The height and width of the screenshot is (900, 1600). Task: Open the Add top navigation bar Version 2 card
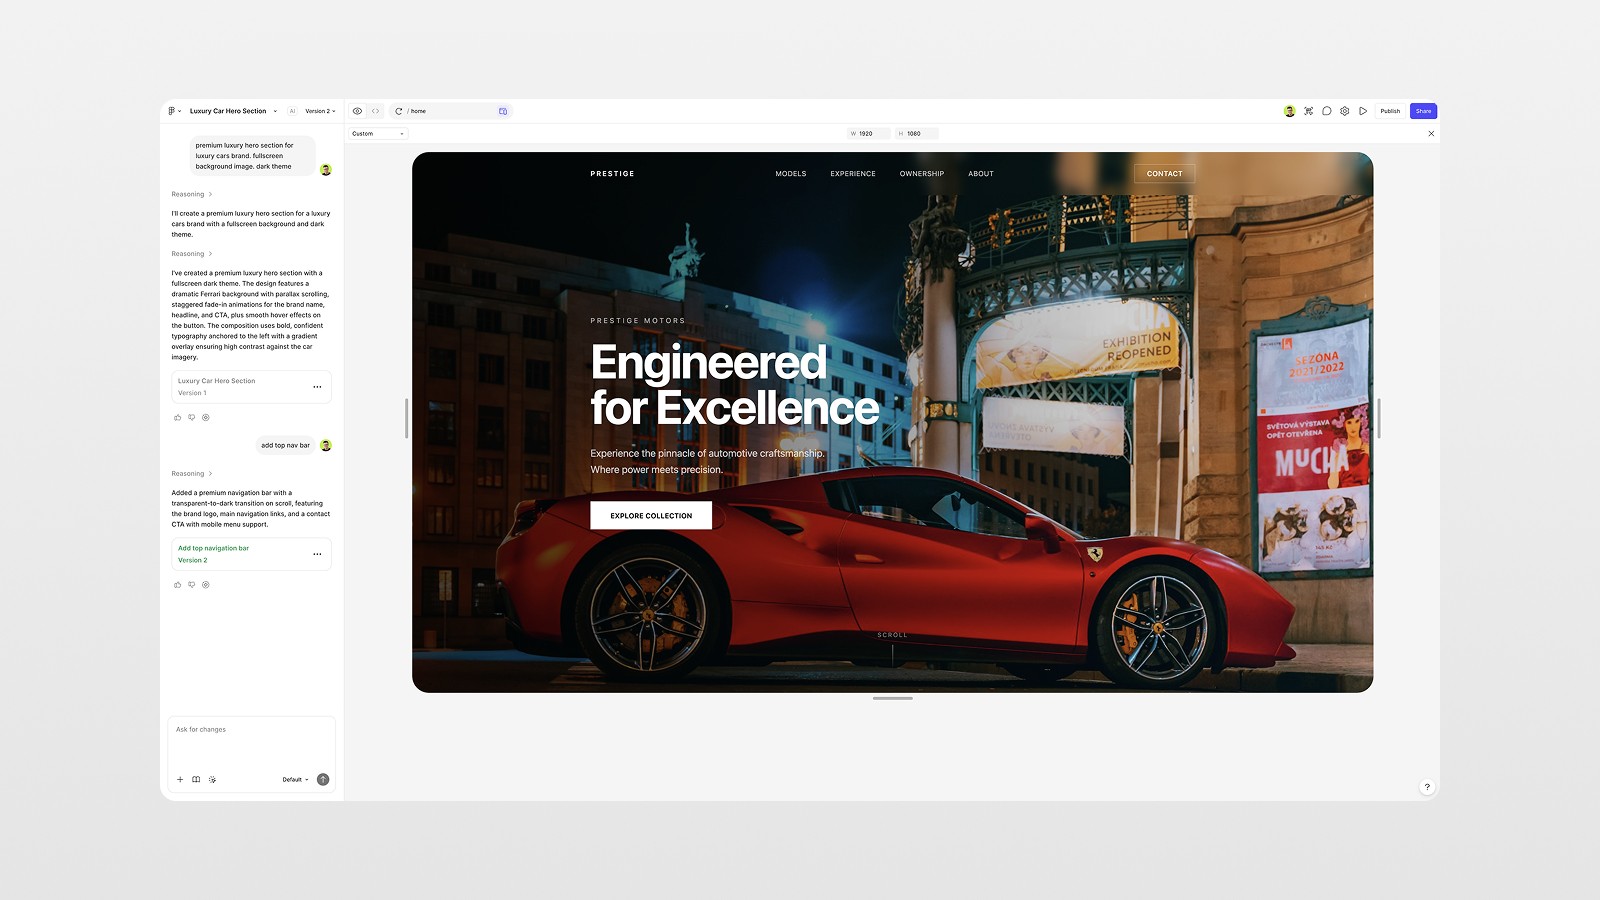click(251, 554)
